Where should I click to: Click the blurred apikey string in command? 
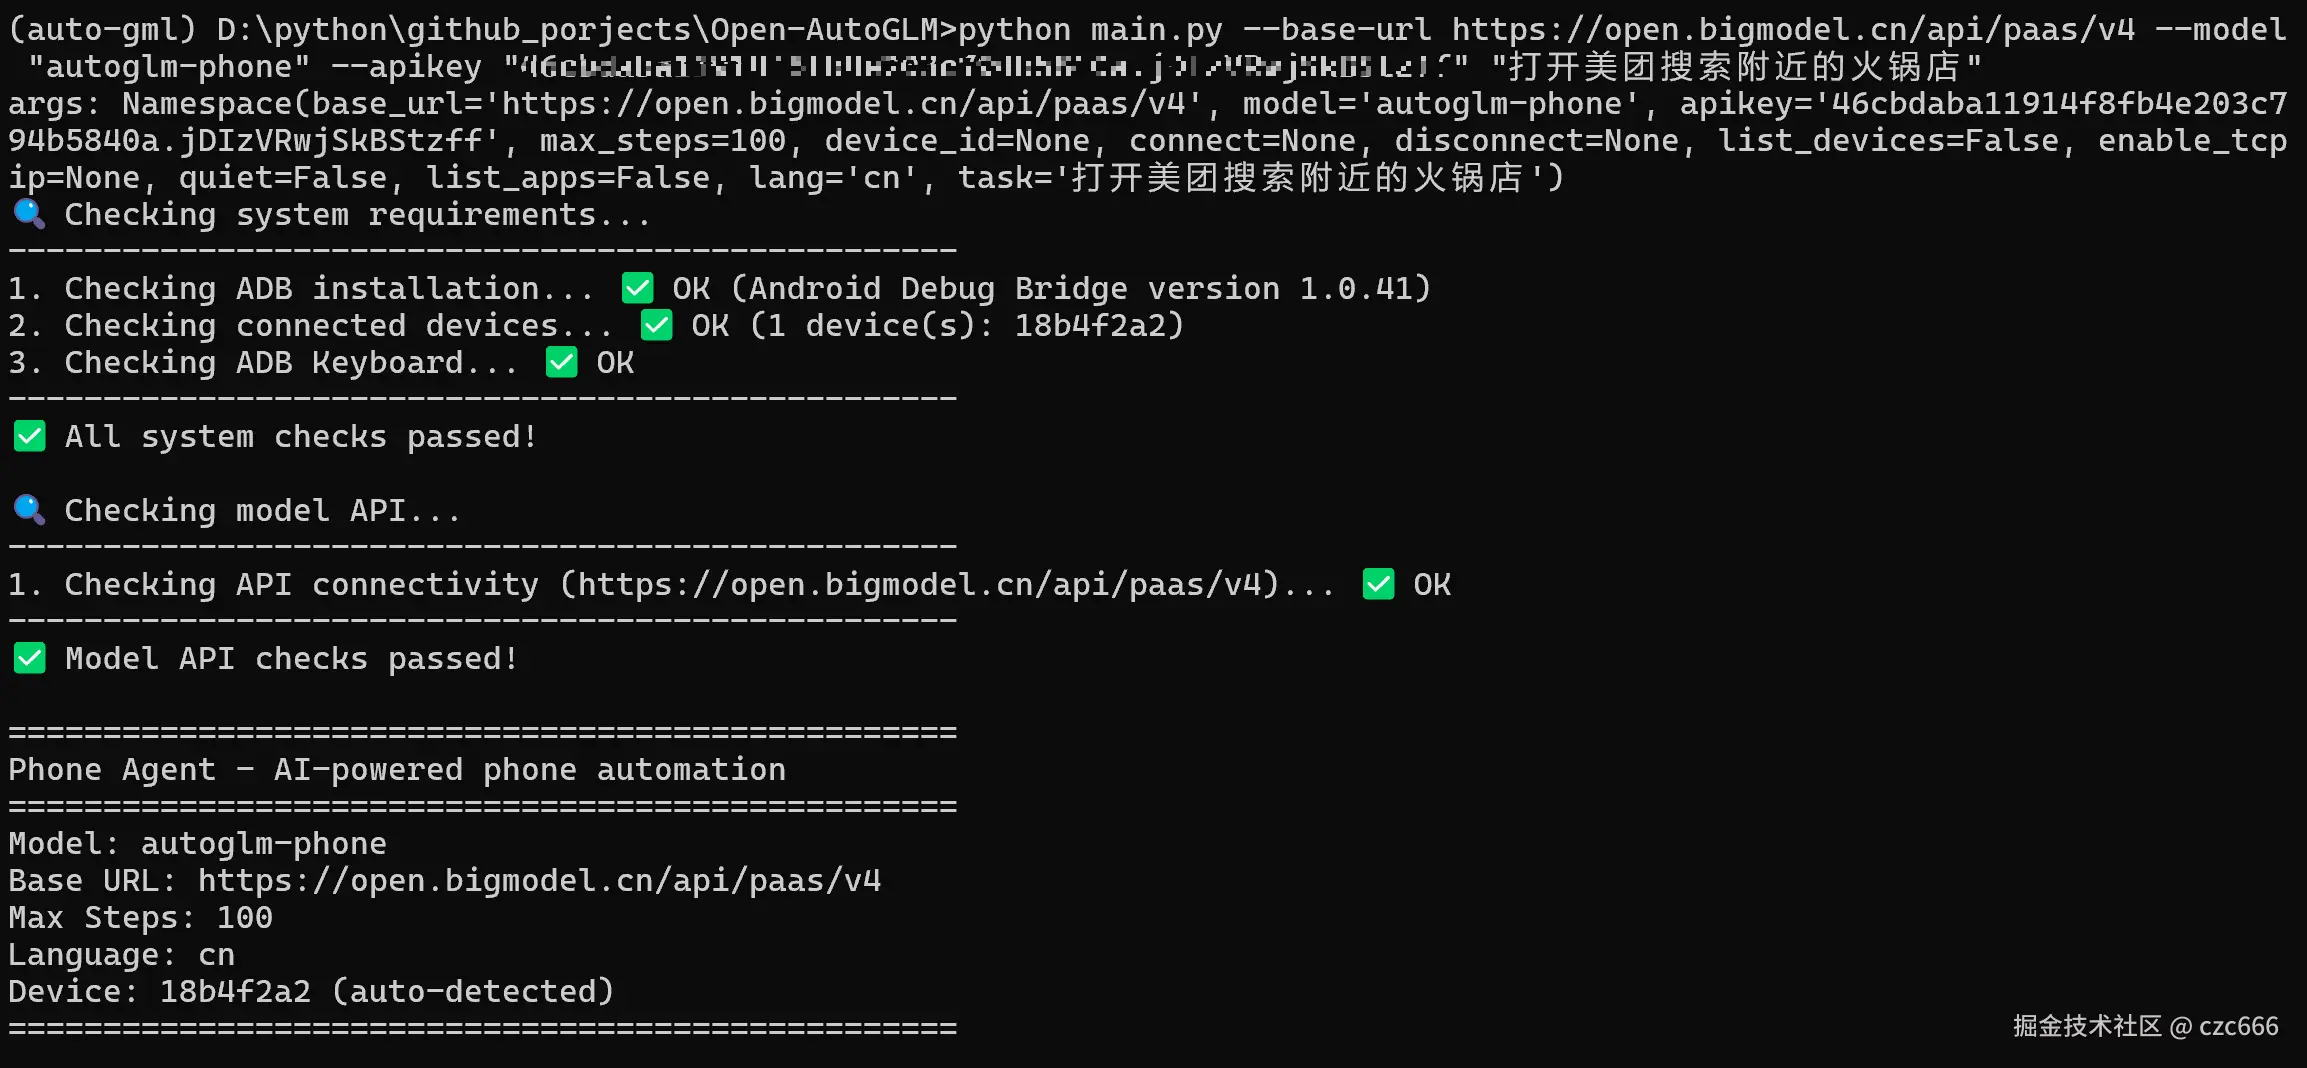[985, 67]
